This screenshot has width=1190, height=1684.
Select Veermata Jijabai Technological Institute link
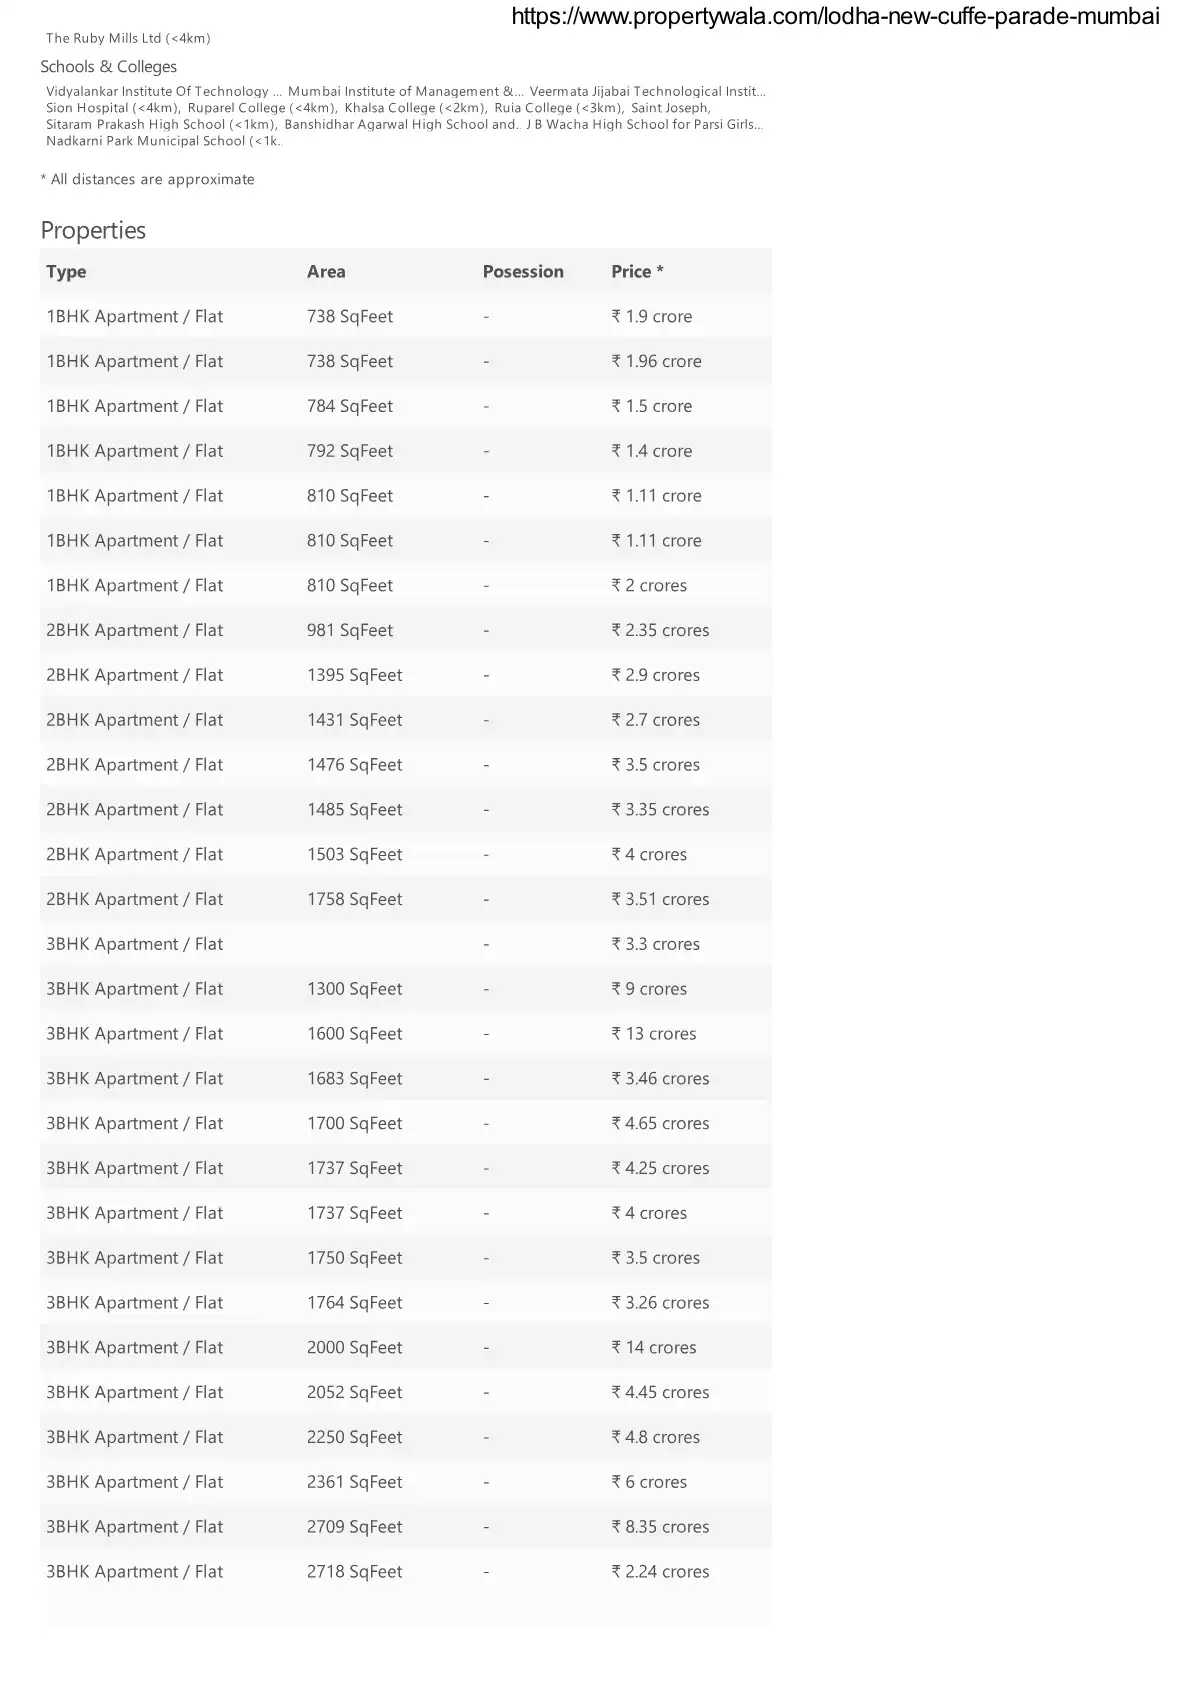tap(647, 91)
